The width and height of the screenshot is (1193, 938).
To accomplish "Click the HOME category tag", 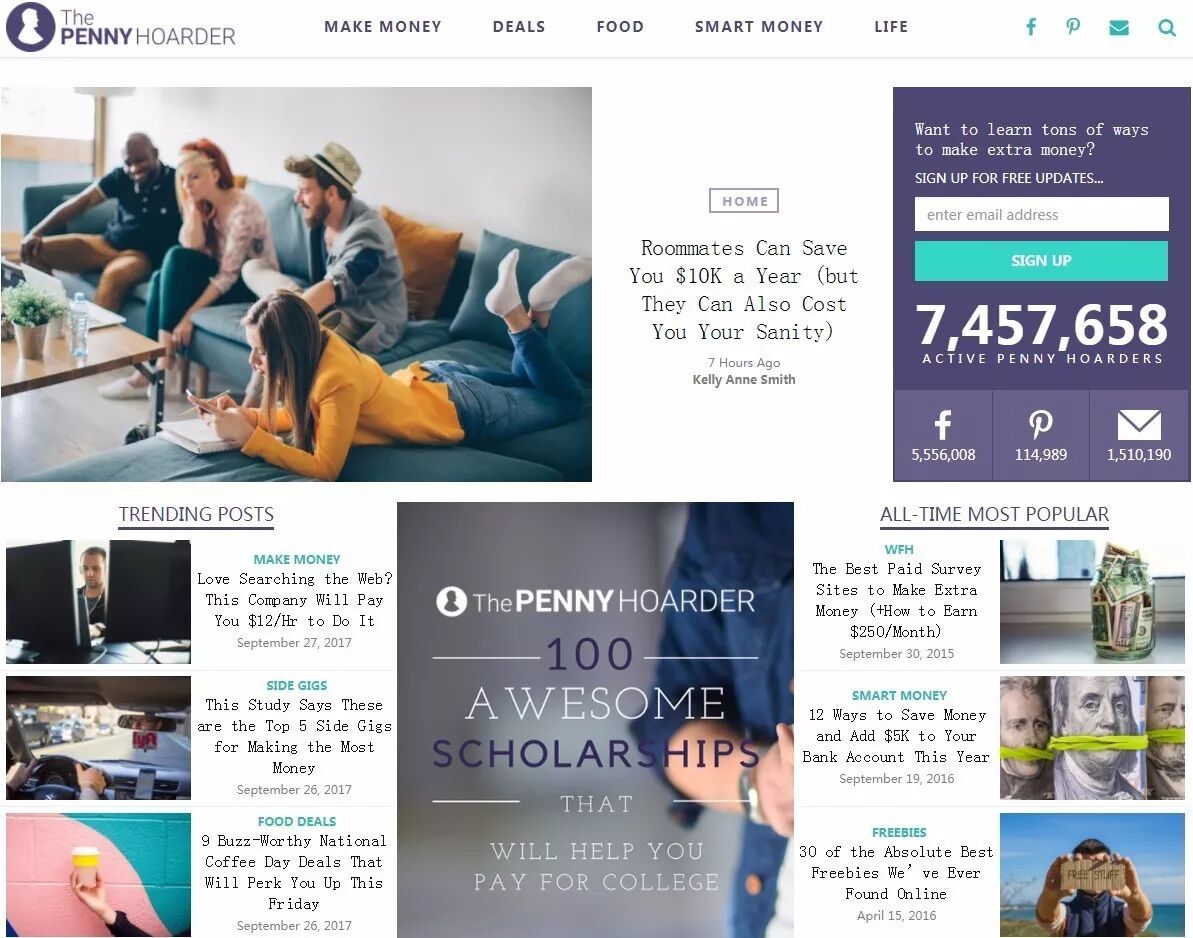I will (x=744, y=201).
